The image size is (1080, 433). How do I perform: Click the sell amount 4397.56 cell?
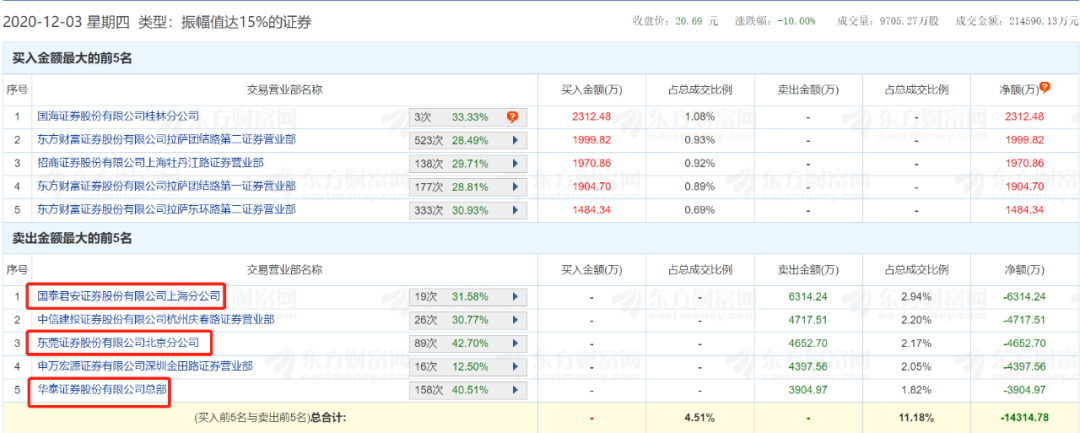pyautogui.click(x=807, y=366)
